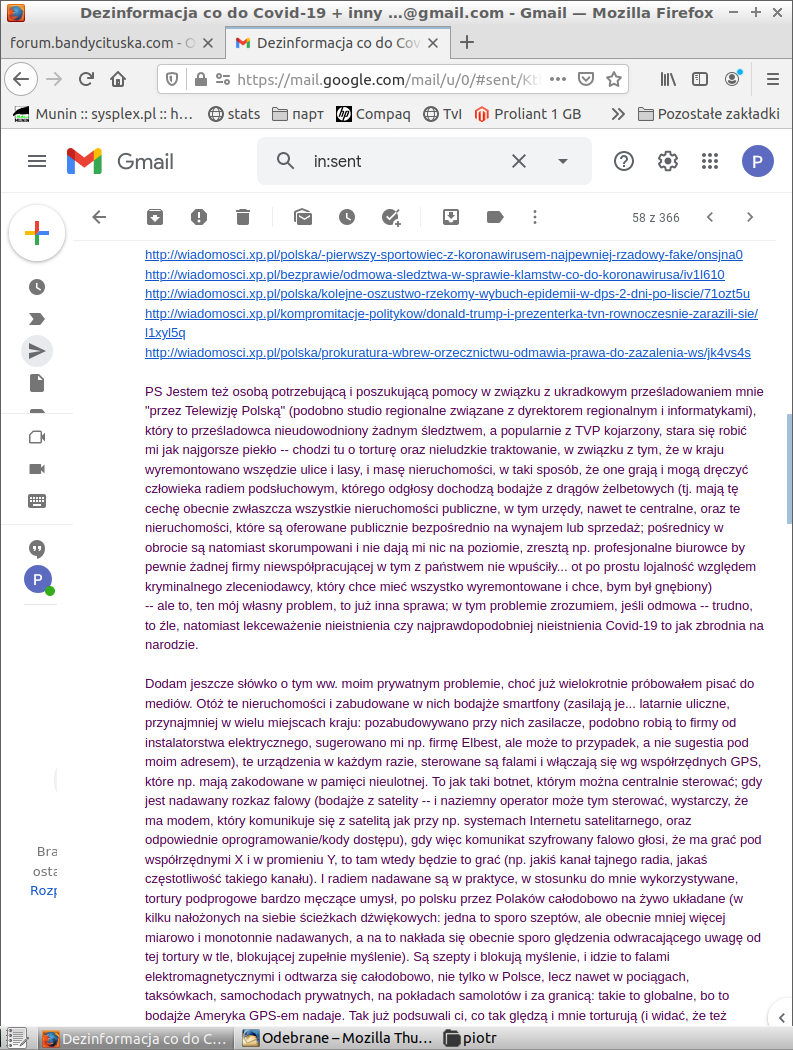Move message to inbox
This screenshot has height=1050, width=793.
coord(451,216)
